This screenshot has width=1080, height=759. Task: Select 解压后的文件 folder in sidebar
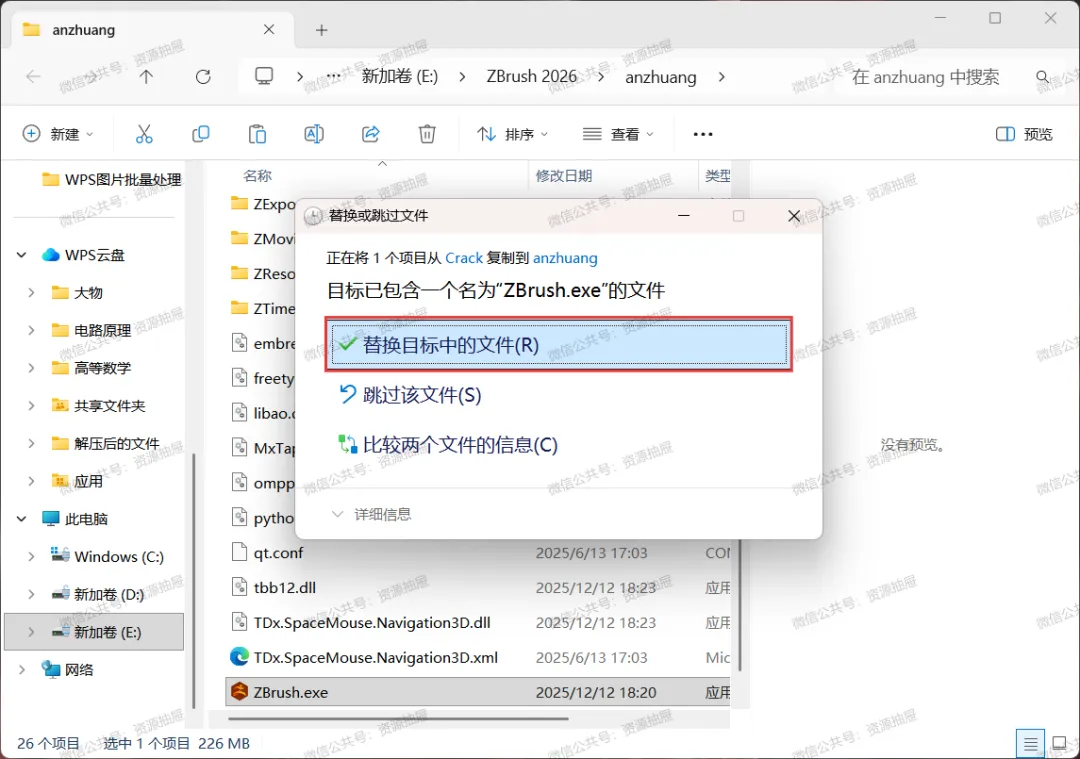click(116, 444)
